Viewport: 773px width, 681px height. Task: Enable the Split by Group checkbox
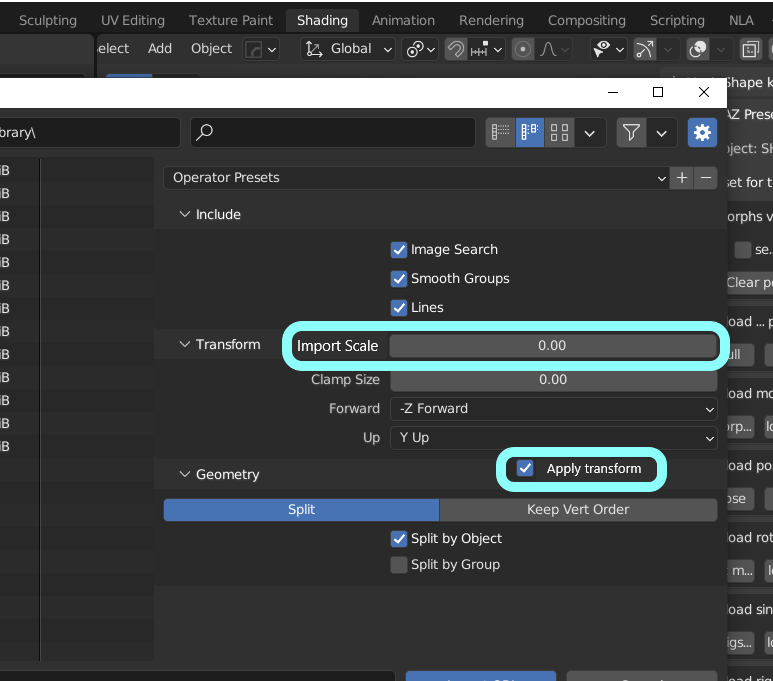click(399, 565)
